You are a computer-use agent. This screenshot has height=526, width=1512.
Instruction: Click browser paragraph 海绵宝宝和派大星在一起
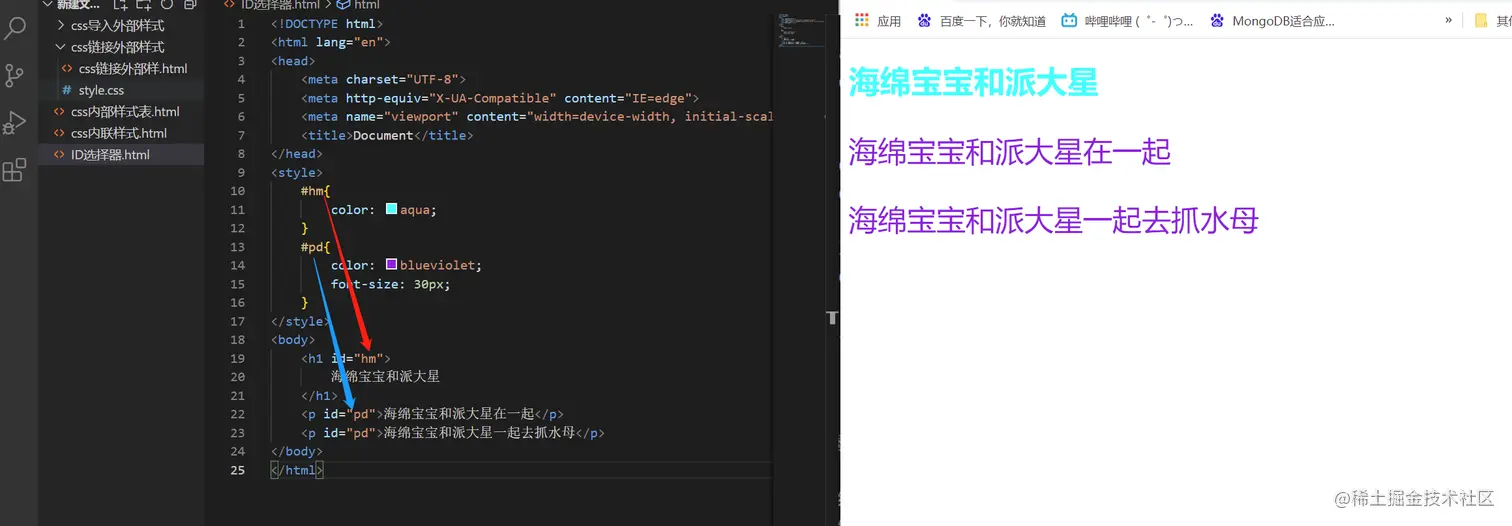tap(1009, 152)
